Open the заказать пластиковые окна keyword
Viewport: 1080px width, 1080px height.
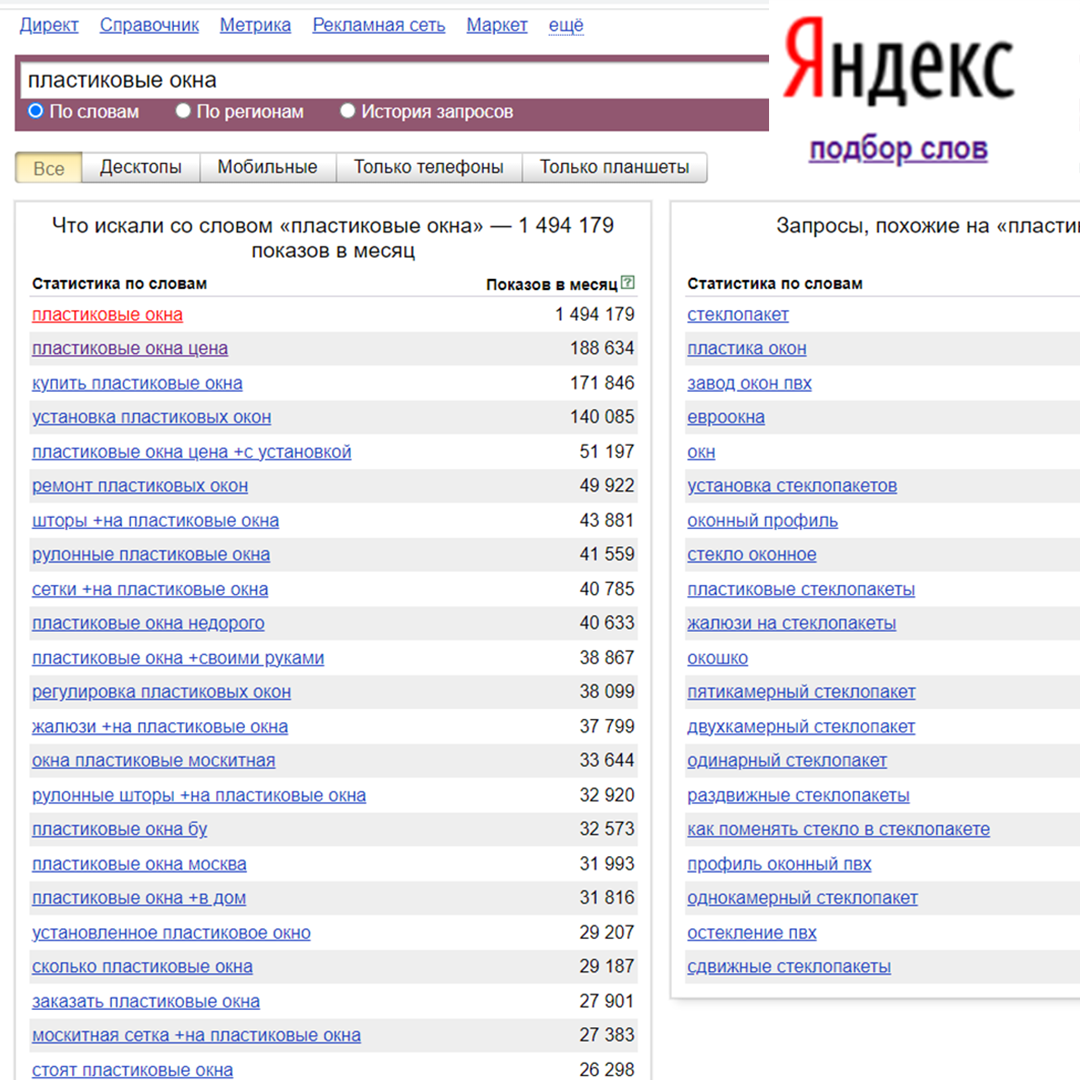coord(146,1001)
